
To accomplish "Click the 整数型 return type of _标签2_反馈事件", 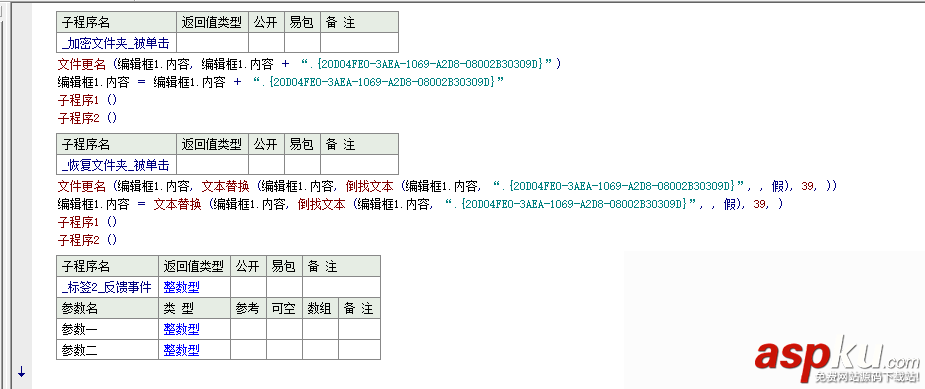I will 182,287.
